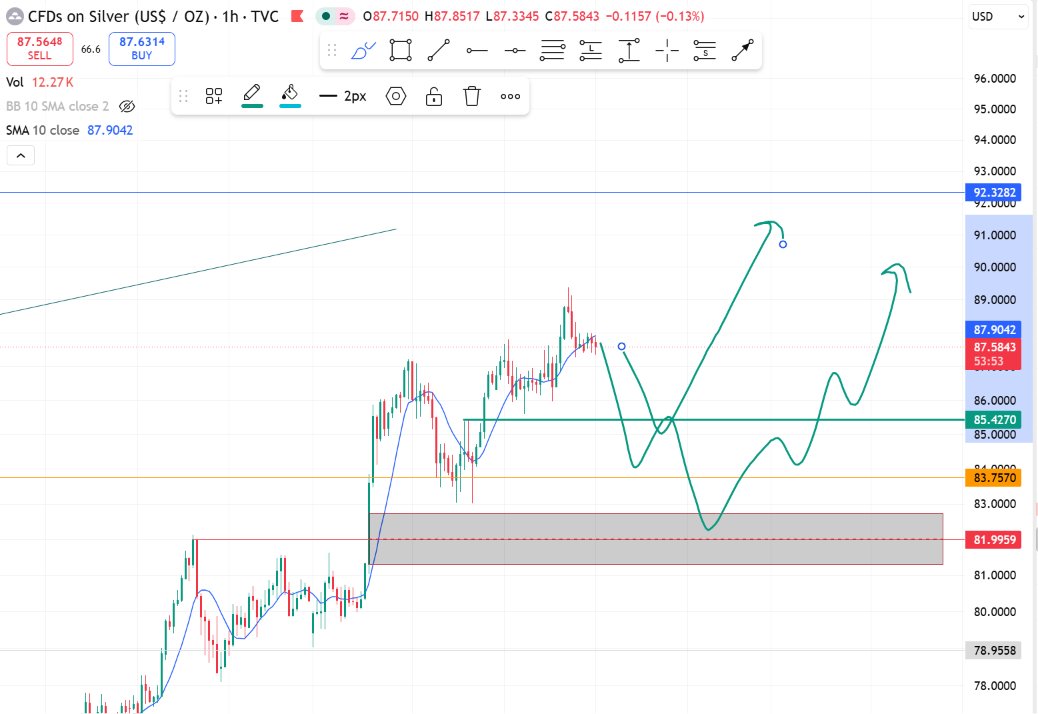
Task: Click the CFDs on Silver symbol title
Action: coord(153,17)
